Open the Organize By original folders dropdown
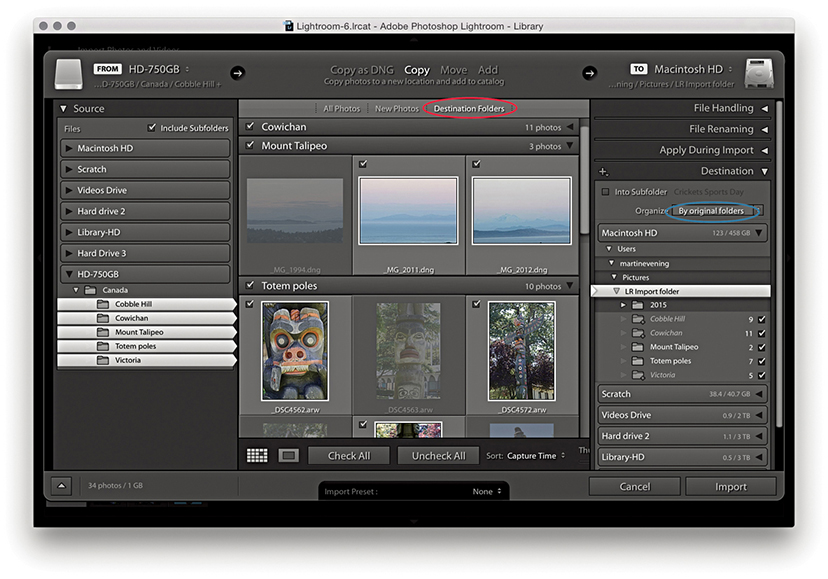Viewport: 828px width, 579px height. [714, 211]
